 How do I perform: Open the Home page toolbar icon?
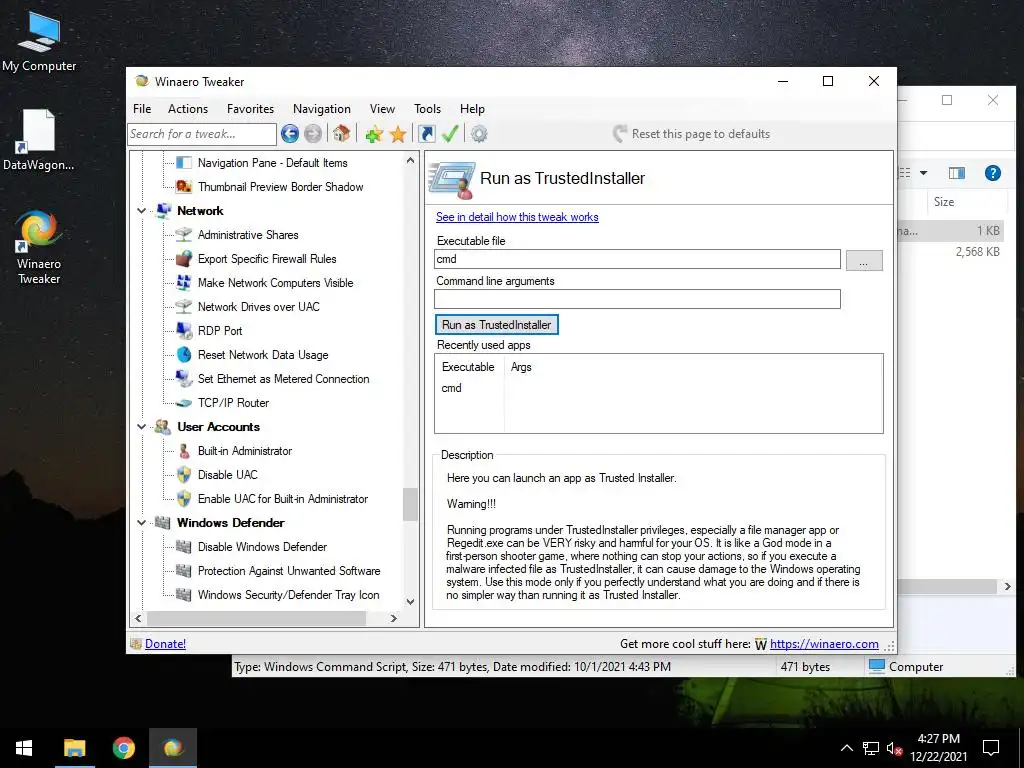pyautogui.click(x=341, y=134)
